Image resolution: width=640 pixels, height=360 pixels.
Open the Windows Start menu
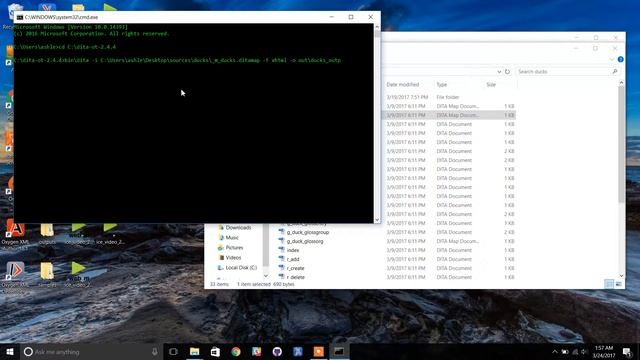point(10,351)
